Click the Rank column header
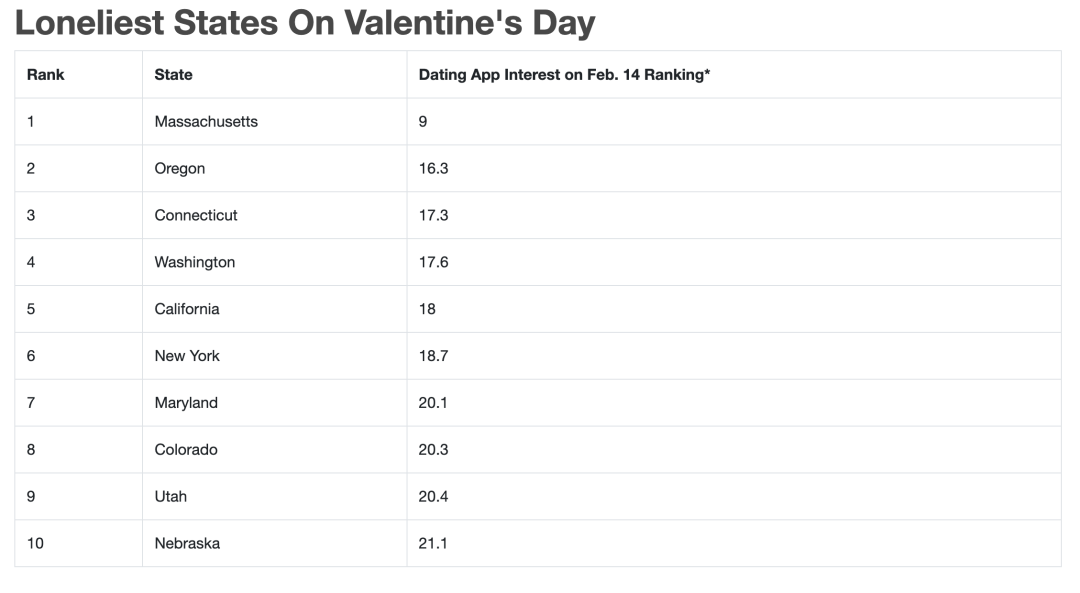Screen dimensions: 1080x593 [x=45, y=74]
